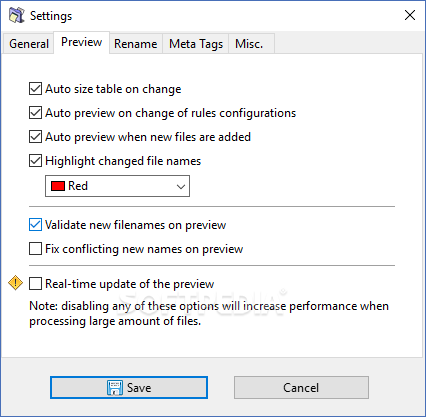
Task: Toggle Auto size table on change
Action: coord(35,89)
